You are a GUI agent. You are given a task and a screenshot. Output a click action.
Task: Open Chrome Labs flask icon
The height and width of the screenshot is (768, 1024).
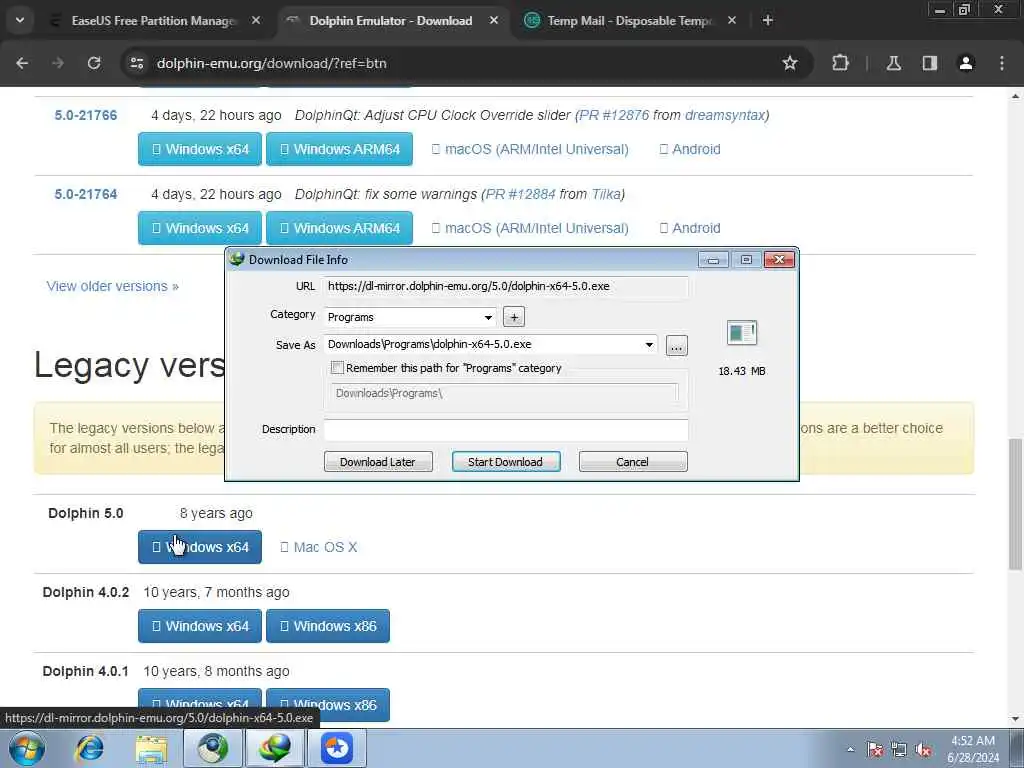[893, 63]
